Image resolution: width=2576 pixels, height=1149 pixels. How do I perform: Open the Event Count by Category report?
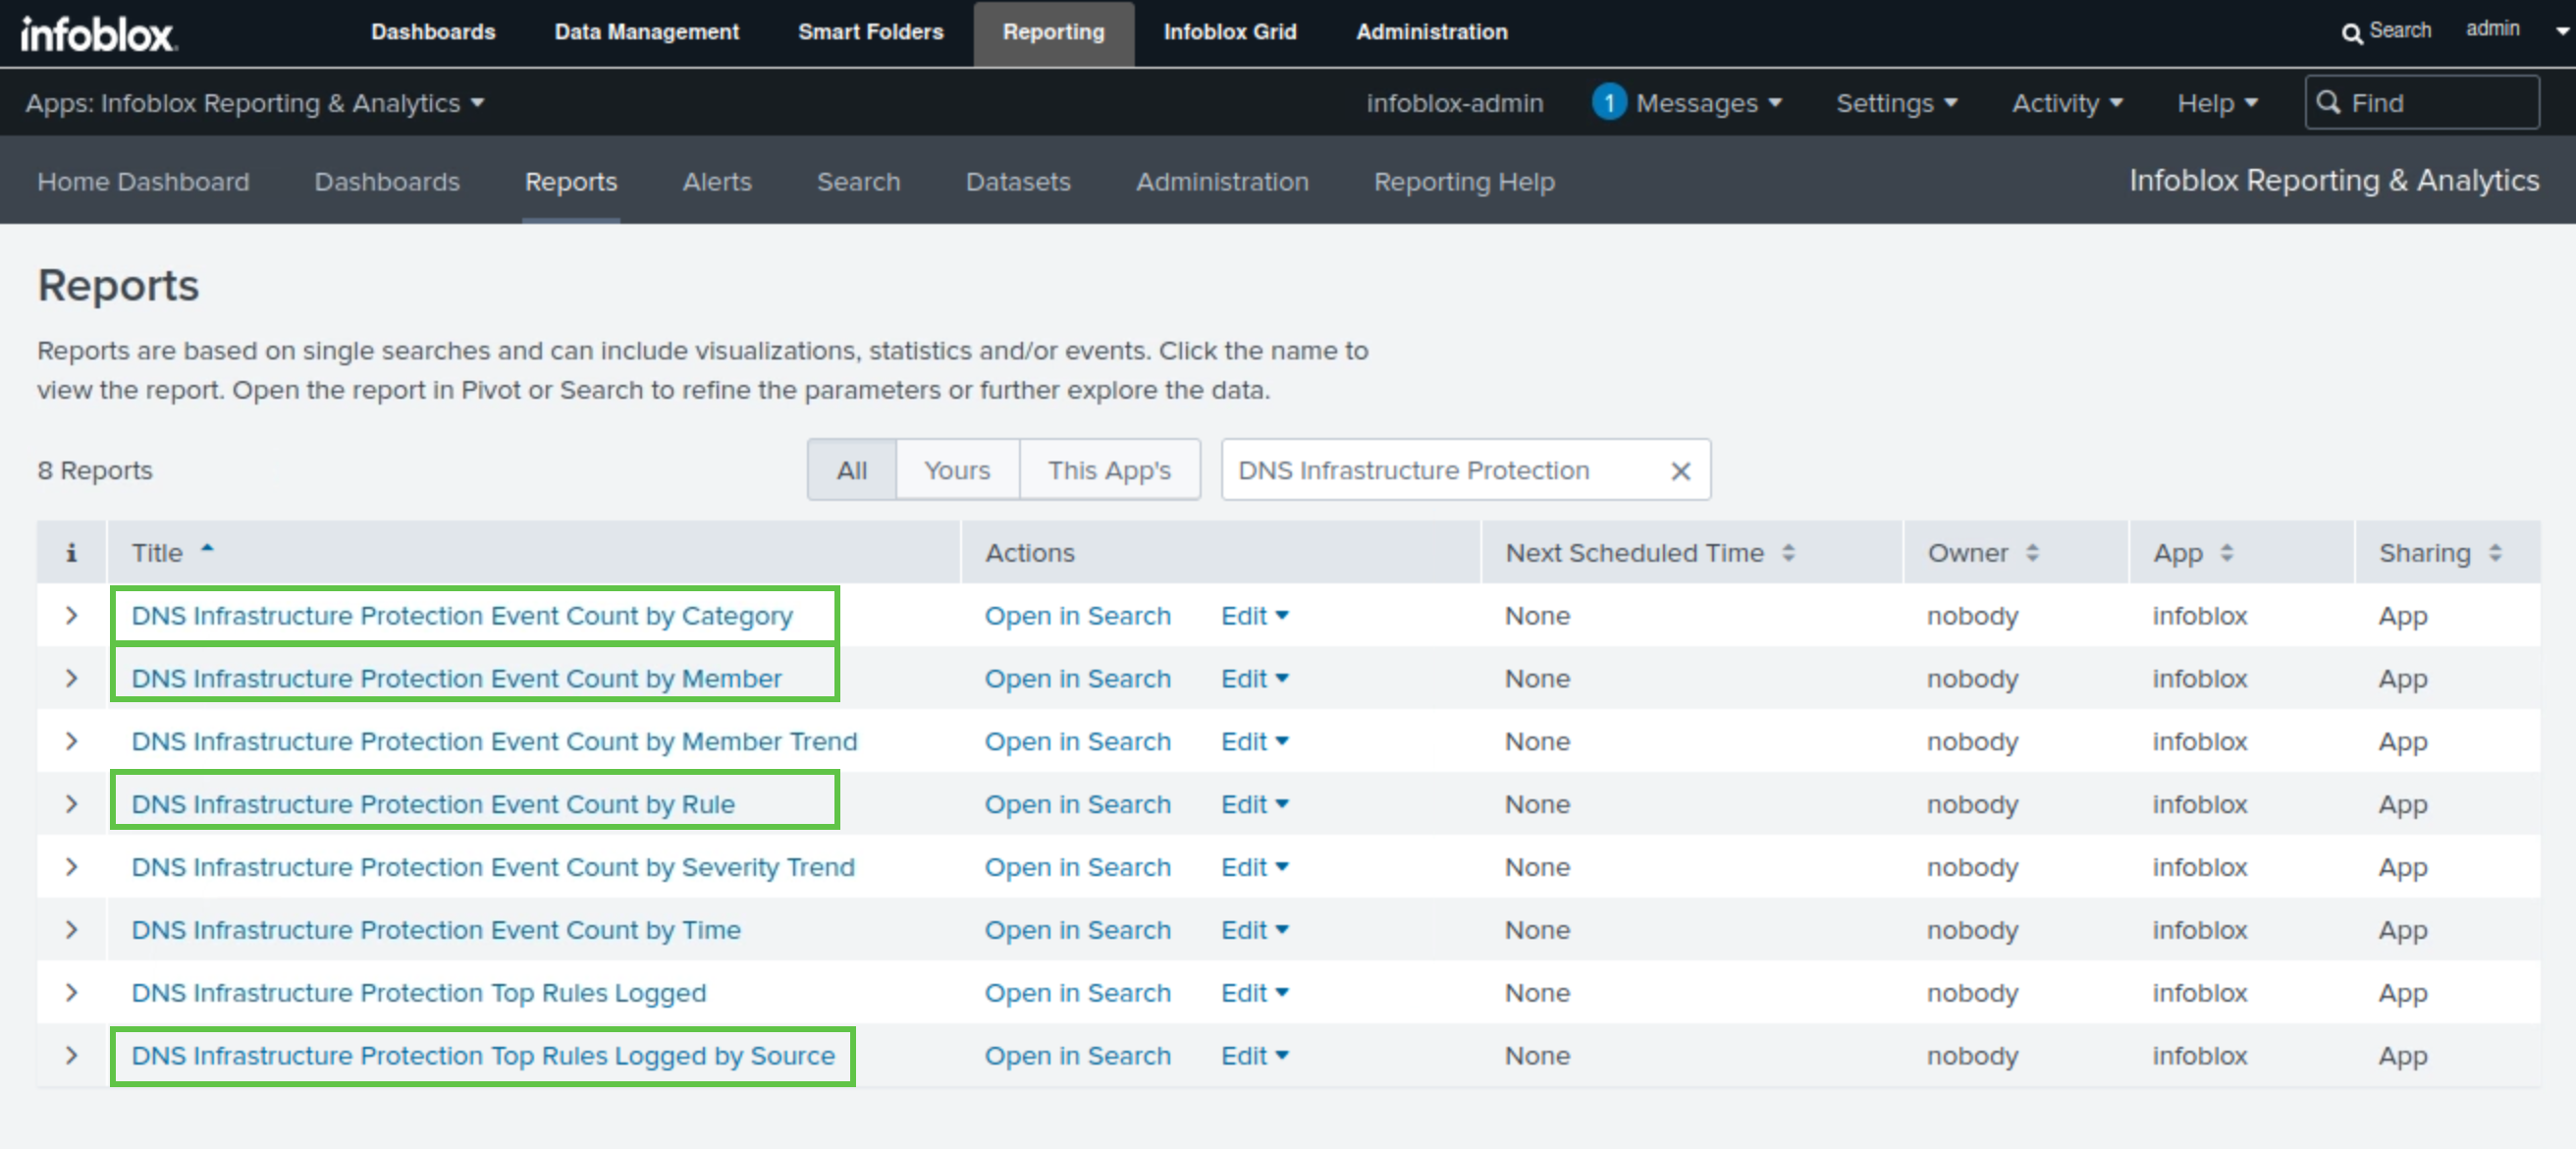pos(462,616)
